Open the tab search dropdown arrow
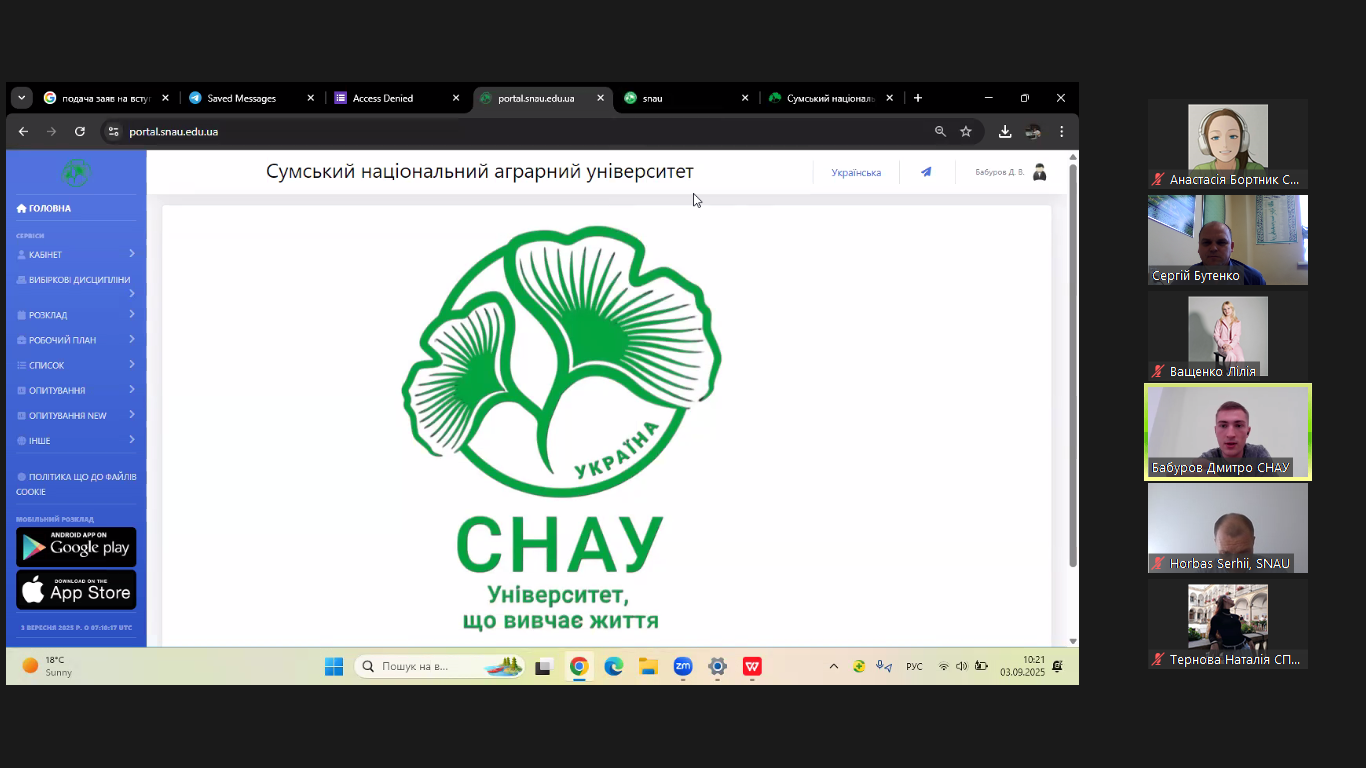This screenshot has width=1366, height=768. (22, 98)
